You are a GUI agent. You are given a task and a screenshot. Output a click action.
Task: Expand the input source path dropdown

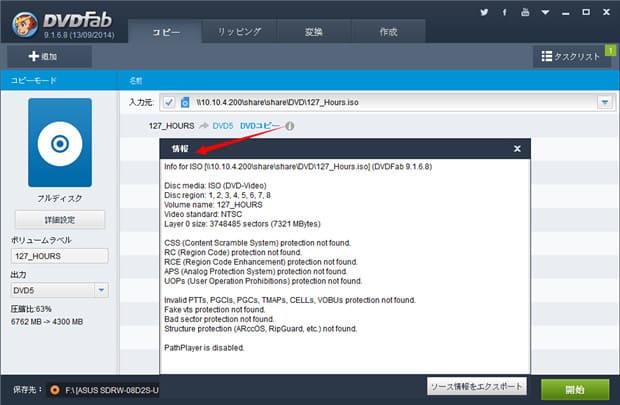pos(604,102)
